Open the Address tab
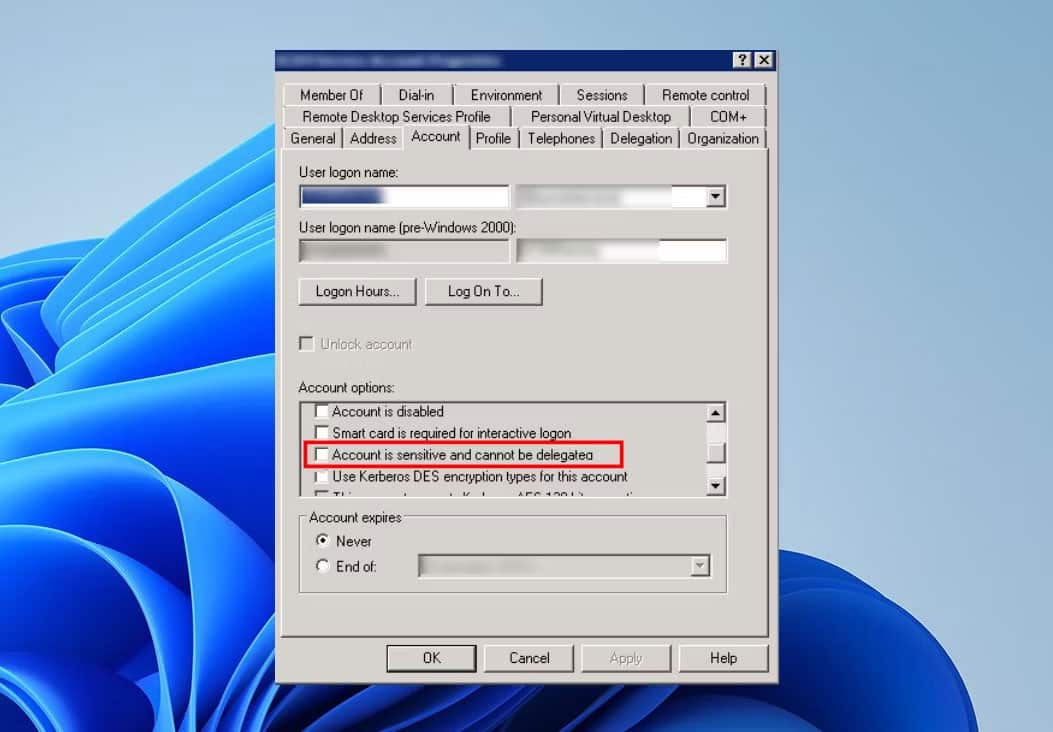Screen dimensions: 1053x732 coord(373,138)
